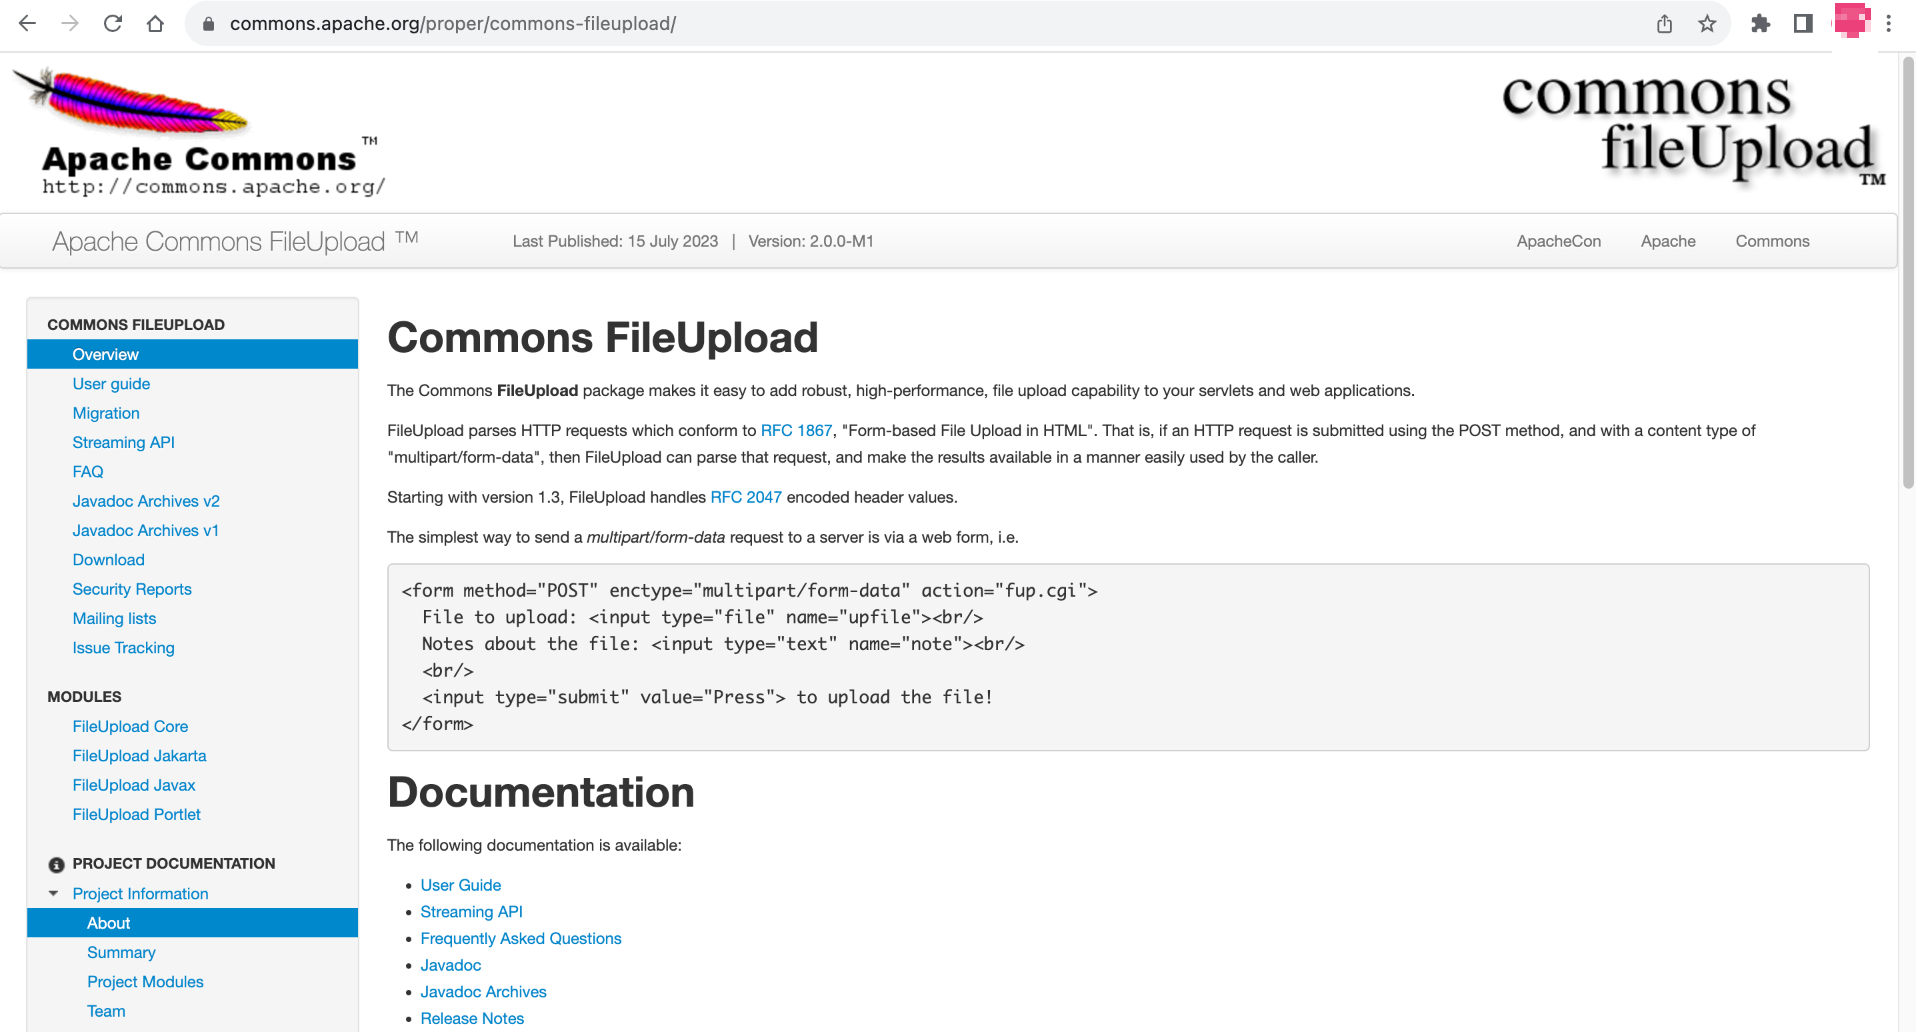Open Security Reports sidebar link
1916x1032 pixels.
(132, 589)
